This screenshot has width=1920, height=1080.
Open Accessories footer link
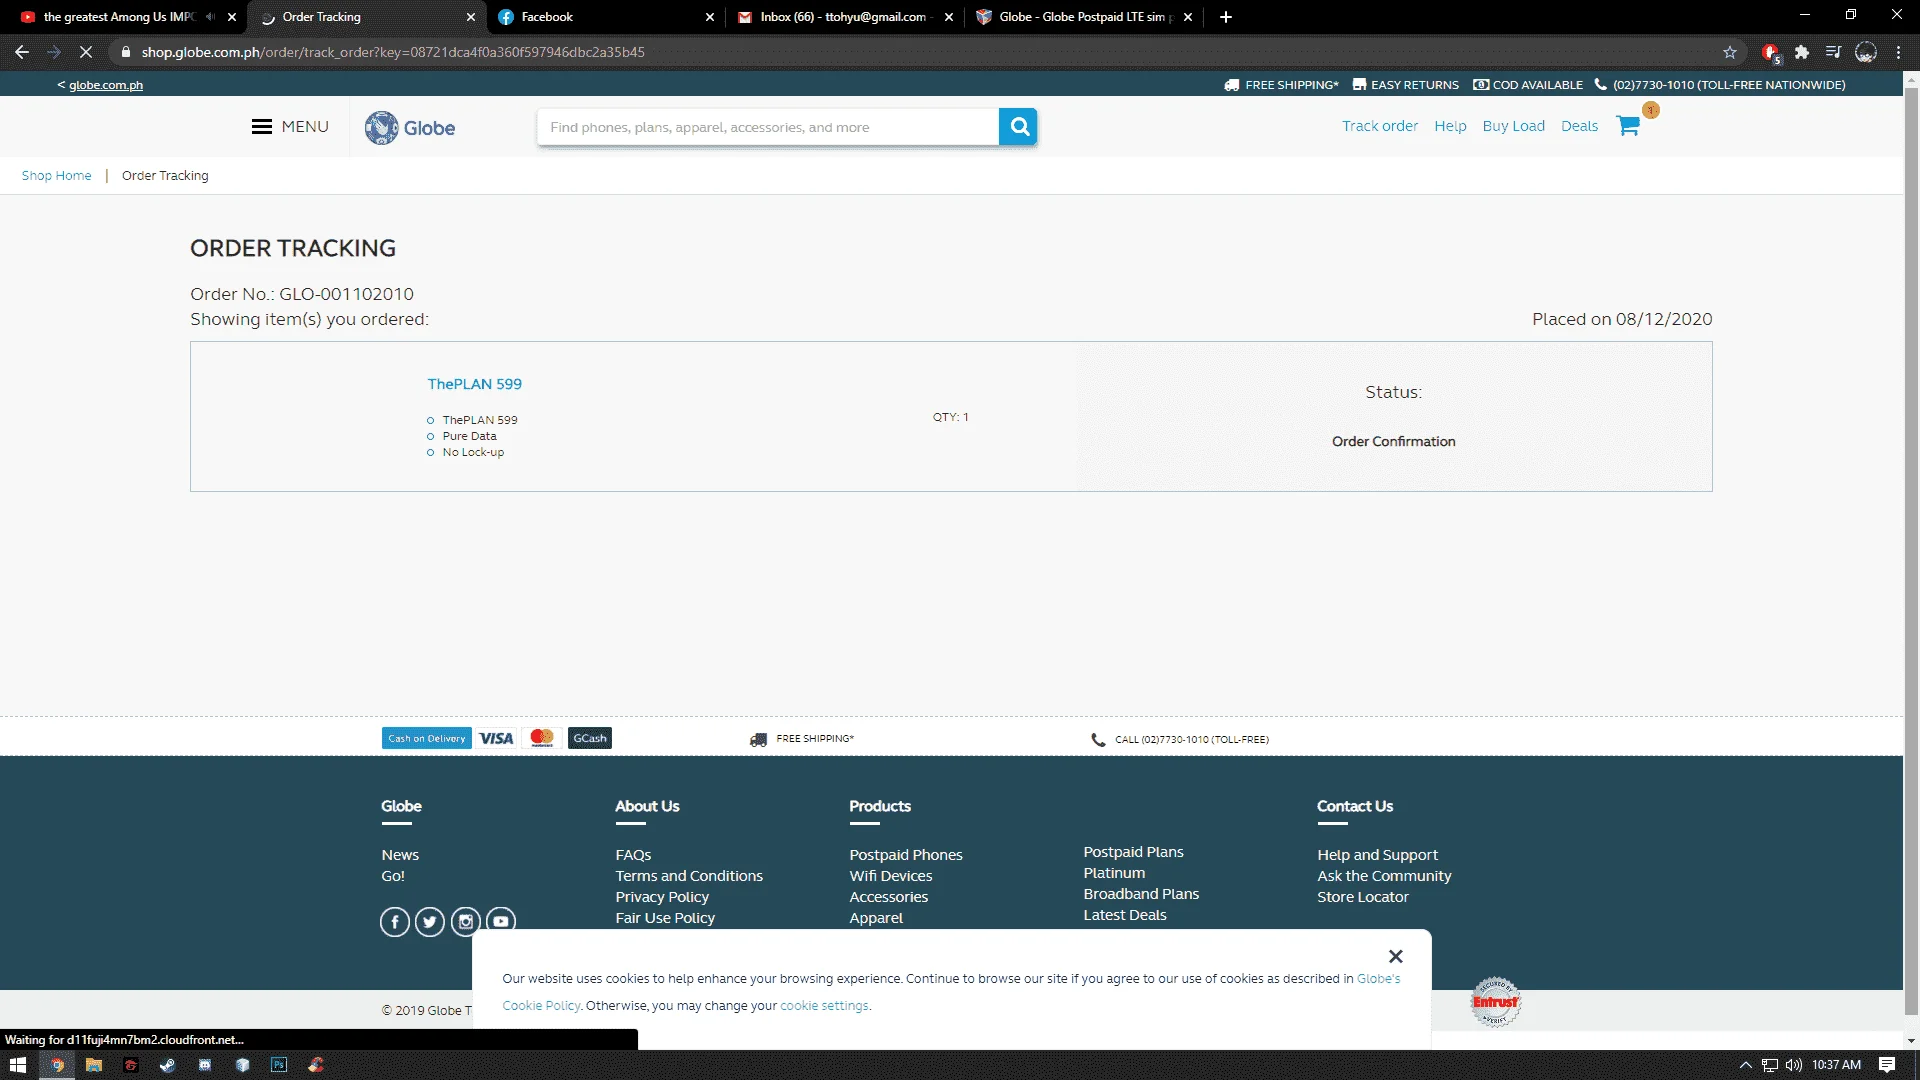point(889,897)
